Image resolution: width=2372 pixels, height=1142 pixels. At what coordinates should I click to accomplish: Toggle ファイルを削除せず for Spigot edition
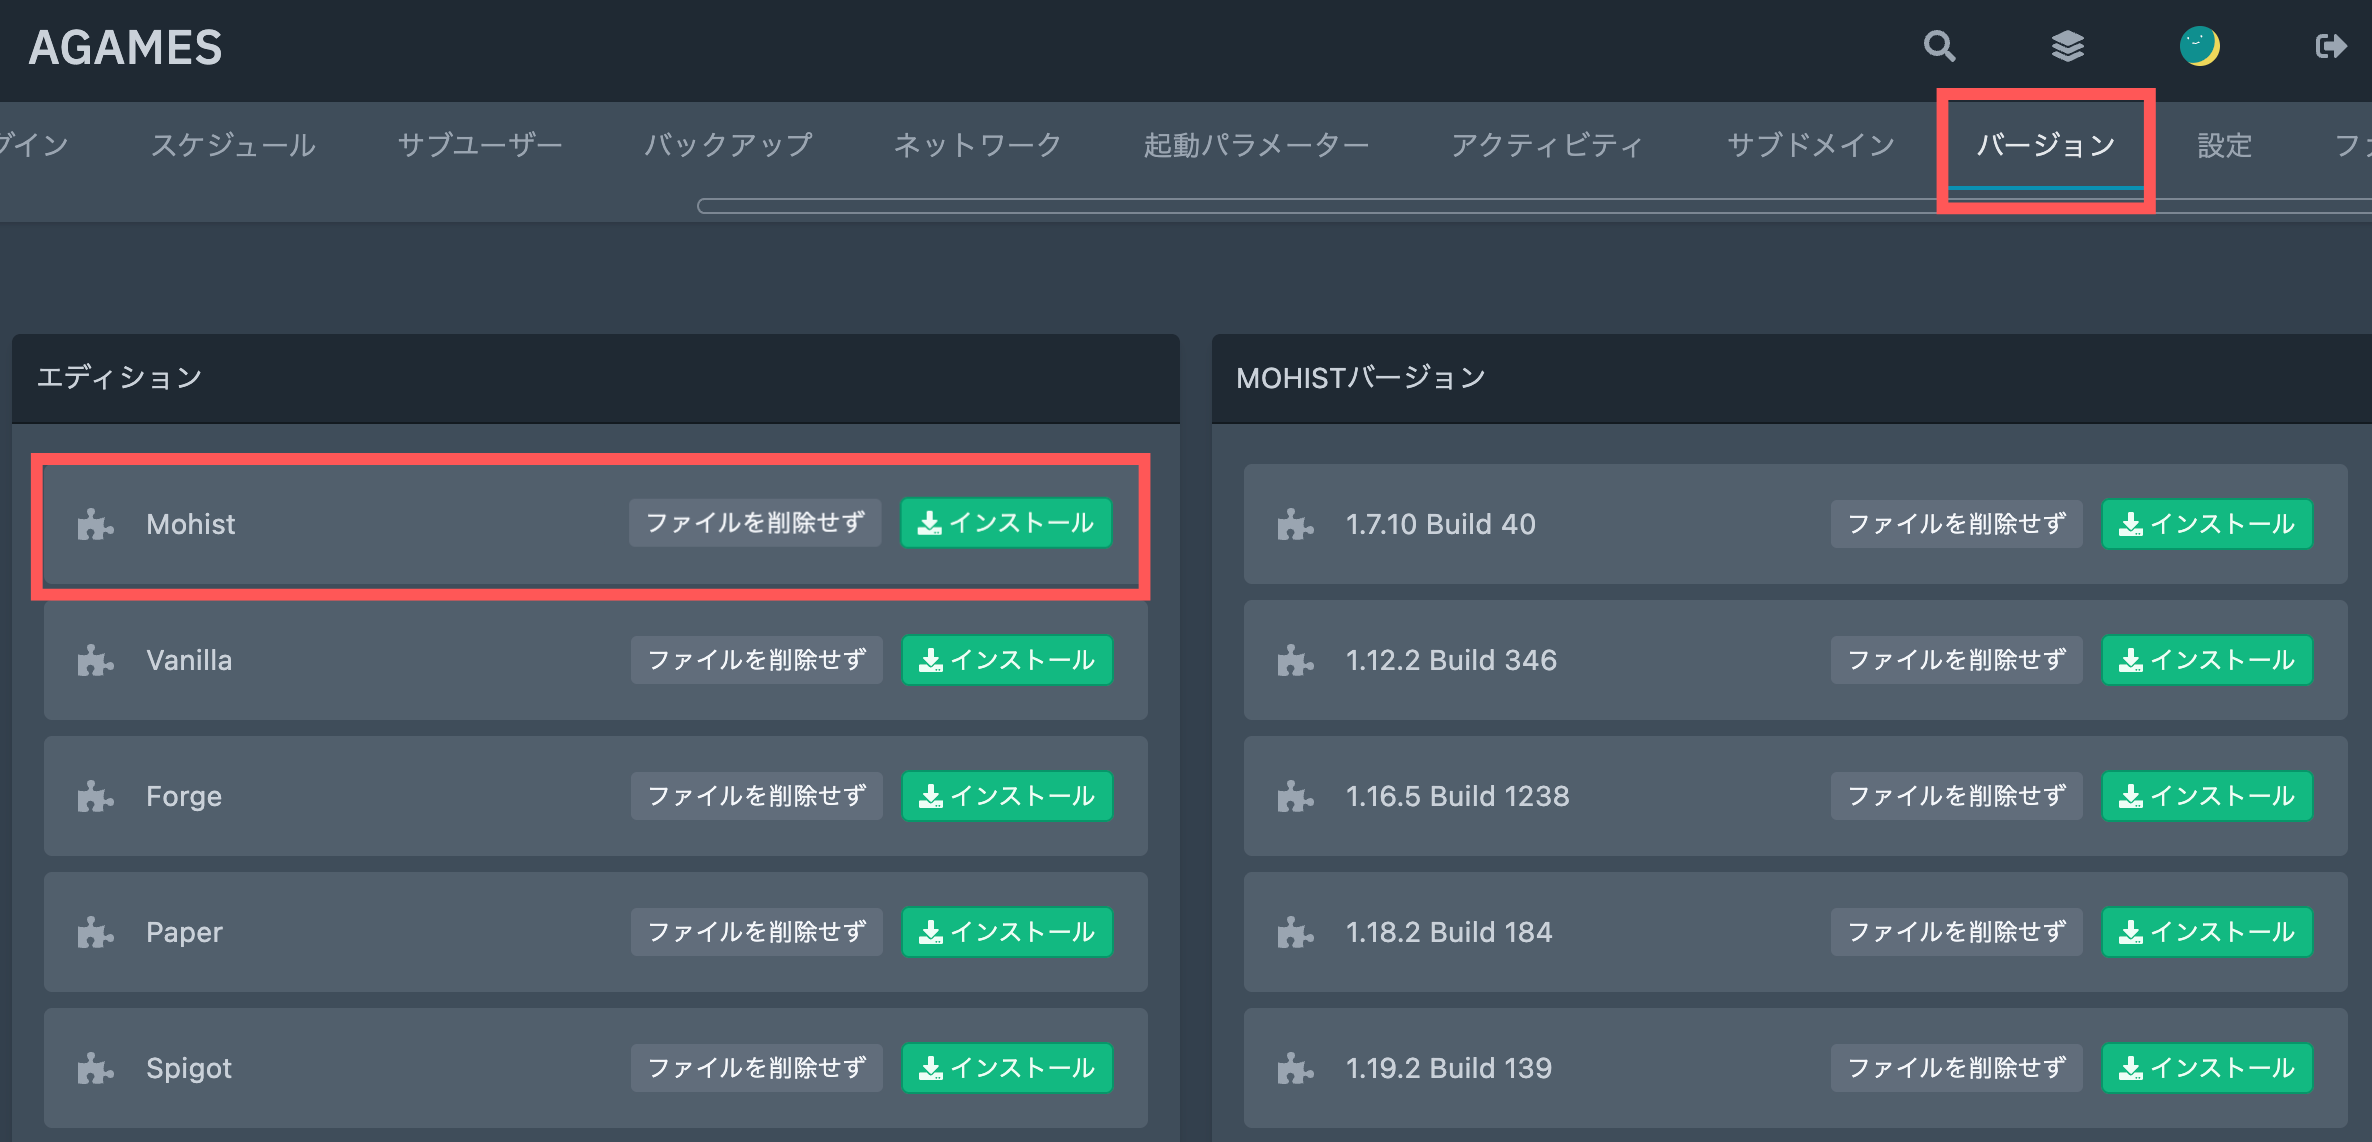(x=756, y=1068)
